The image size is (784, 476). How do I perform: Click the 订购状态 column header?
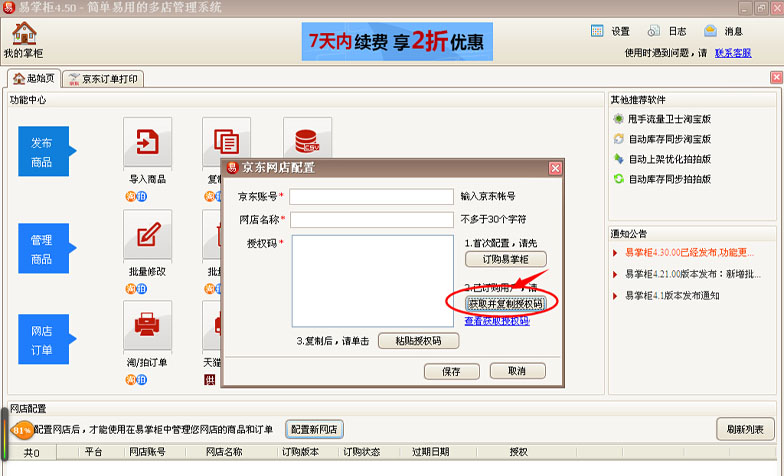click(x=362, y=452)
